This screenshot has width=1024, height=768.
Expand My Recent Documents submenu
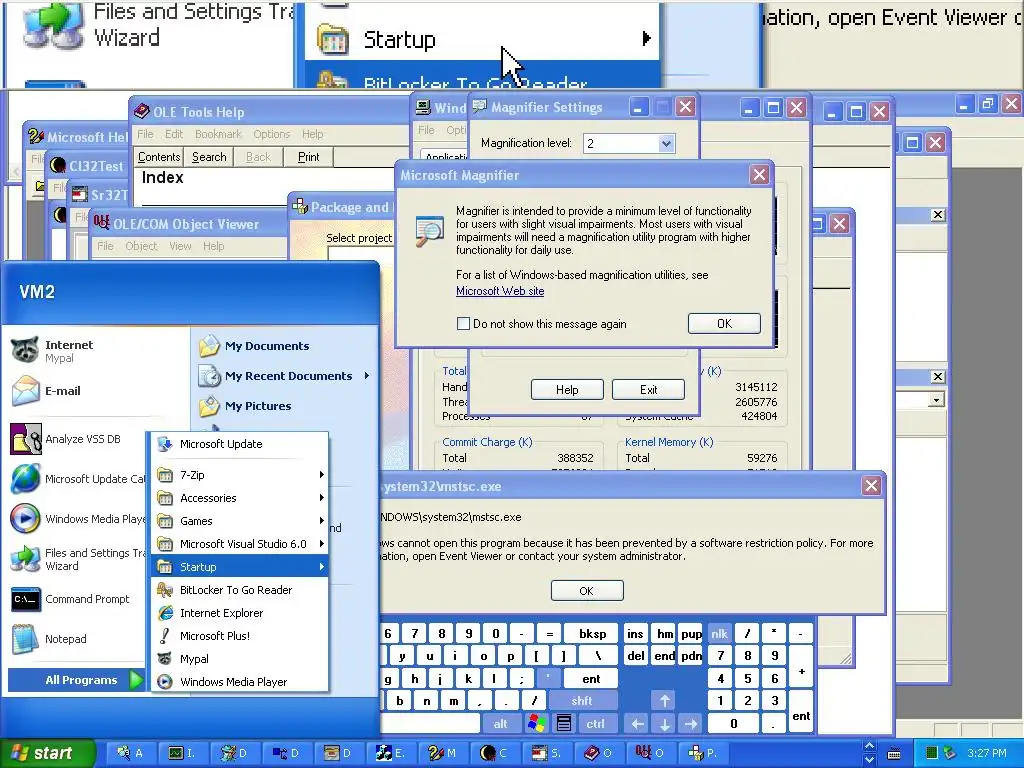285,376
